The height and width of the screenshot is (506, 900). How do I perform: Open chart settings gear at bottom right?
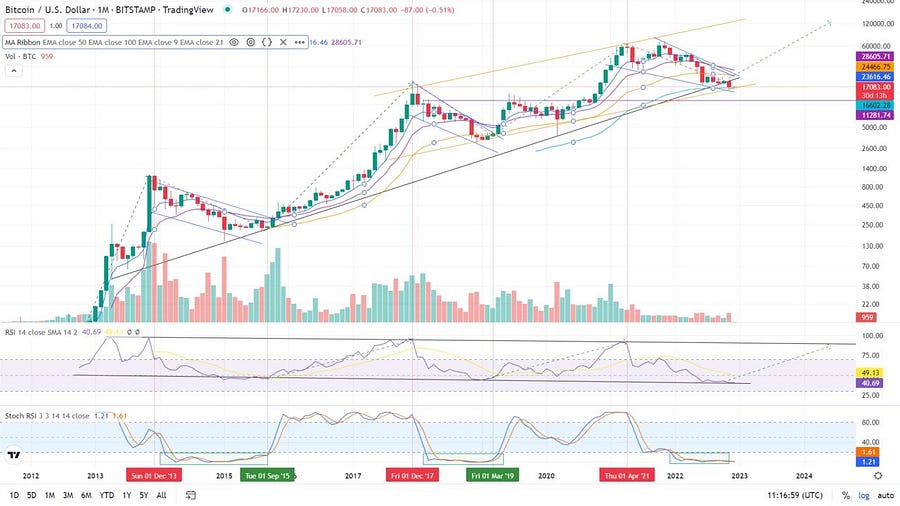[x=878, y=476]
